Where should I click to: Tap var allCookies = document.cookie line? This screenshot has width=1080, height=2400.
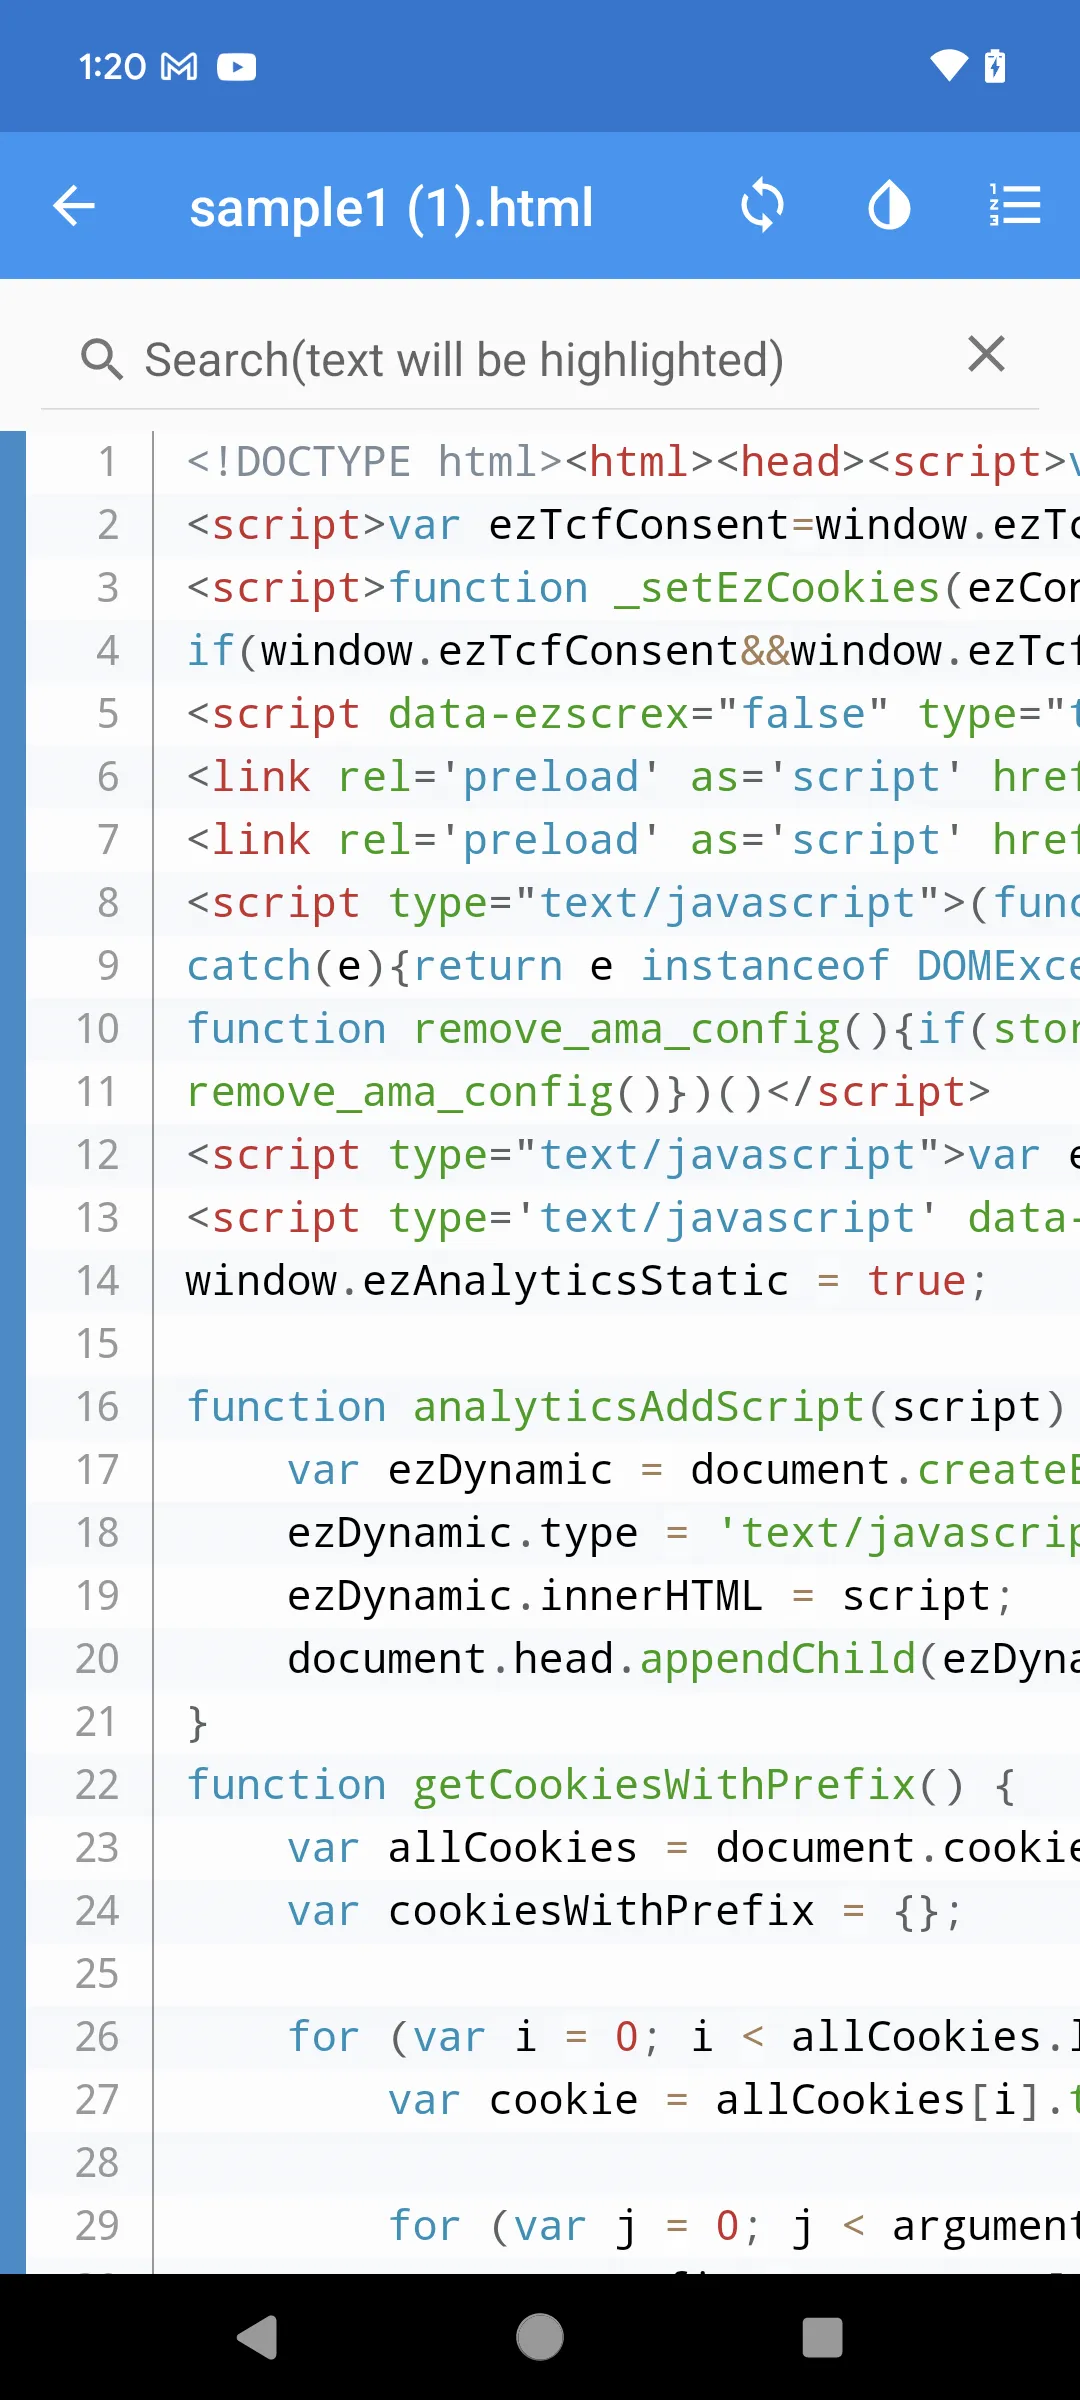tap(683, 1848)
